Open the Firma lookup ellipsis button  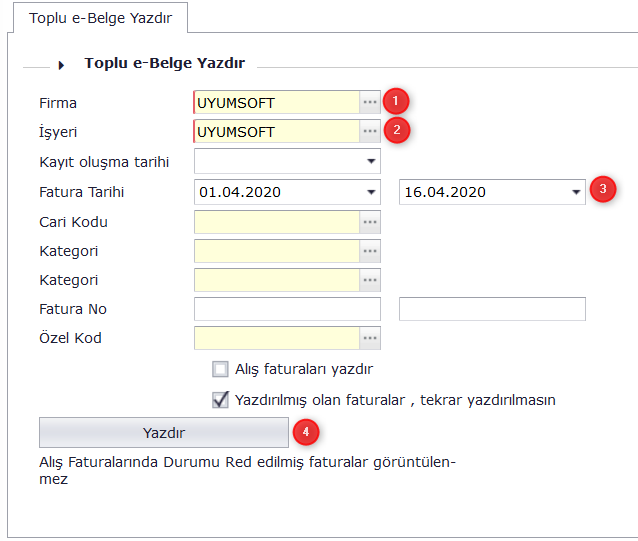click(x=370, y=103)
